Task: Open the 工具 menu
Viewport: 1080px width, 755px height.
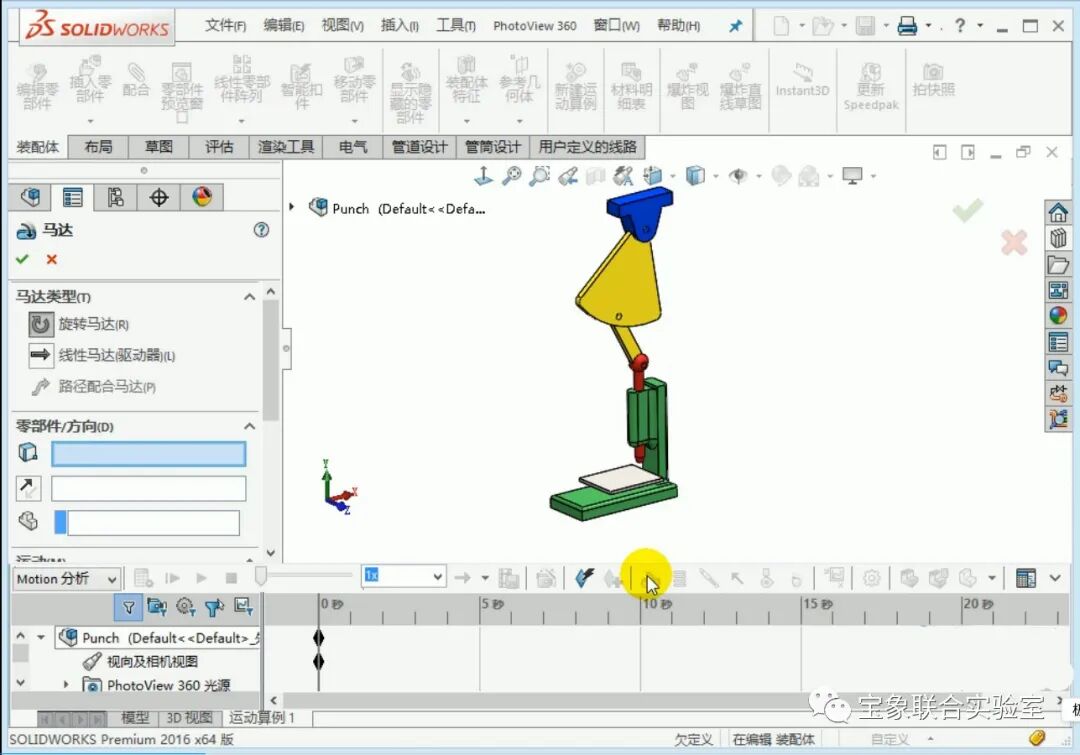Action: pos(456,25)
